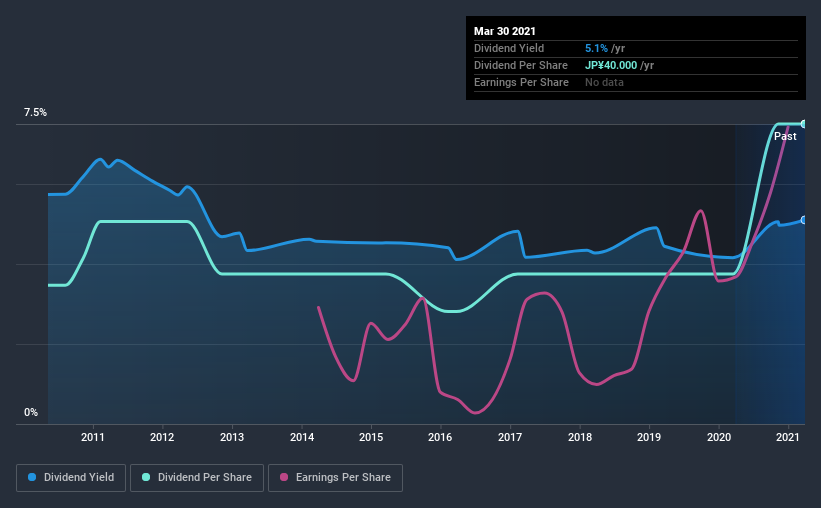This screenshot has width=821, height=508.
Task: Click the Past label on chart
Action: tap(785, 137)
